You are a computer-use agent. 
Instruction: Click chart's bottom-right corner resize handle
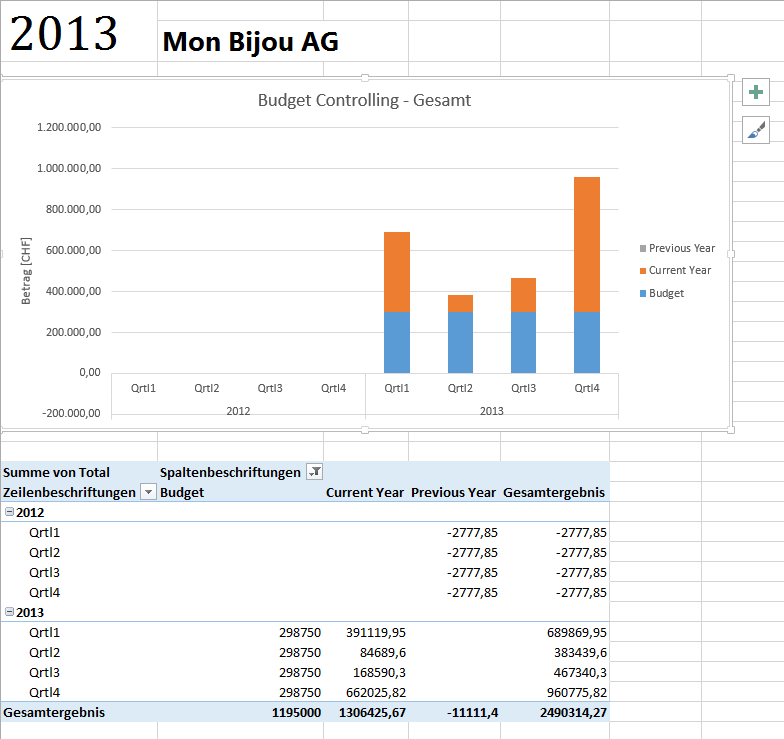tap(731, 430)
